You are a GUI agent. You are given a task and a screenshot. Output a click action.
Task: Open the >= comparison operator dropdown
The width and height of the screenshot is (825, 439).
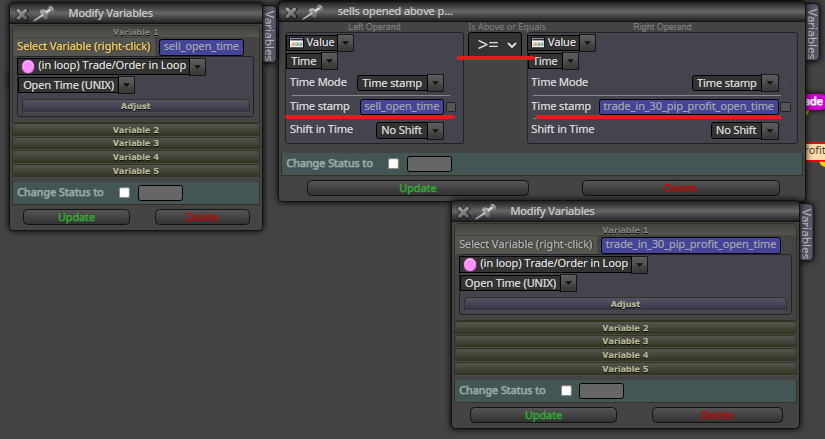pos(495,45)
